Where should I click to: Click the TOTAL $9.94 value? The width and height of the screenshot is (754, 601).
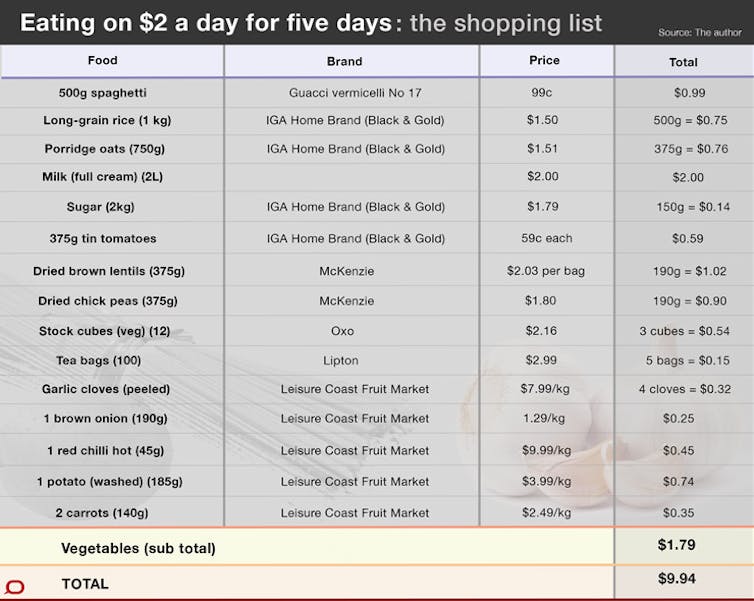[x=677, y=578]
